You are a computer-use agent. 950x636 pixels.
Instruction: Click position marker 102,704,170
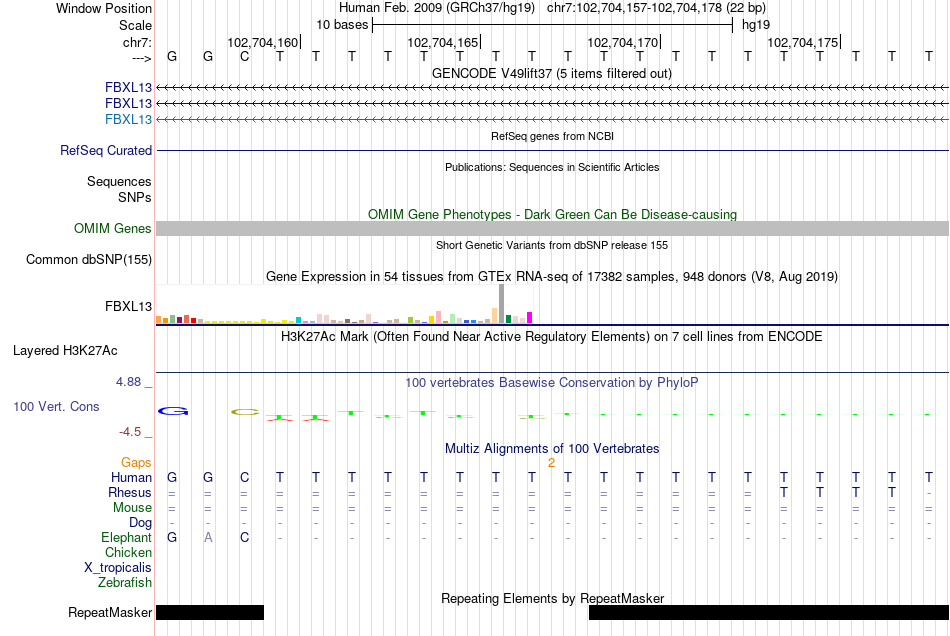coord(623,42)
